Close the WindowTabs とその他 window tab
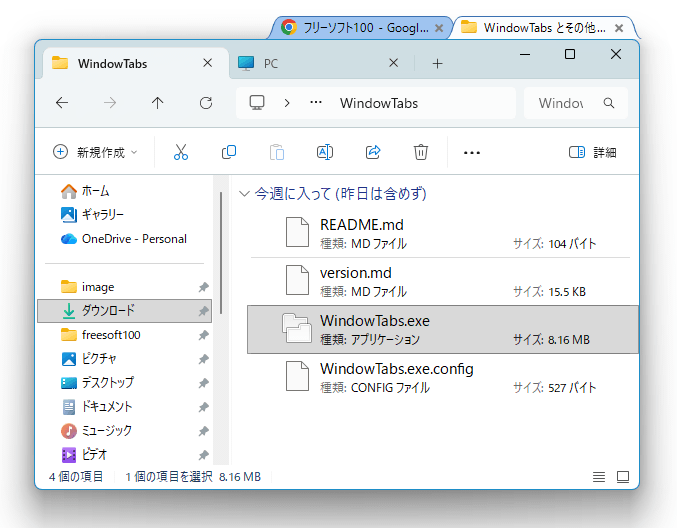 pyautogui.click(x=619, y=28)
